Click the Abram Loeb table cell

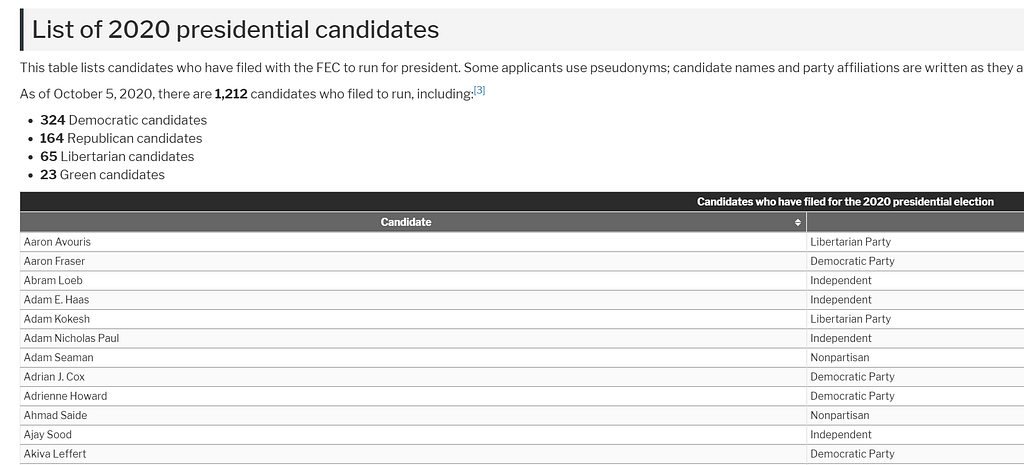point(413,280)
